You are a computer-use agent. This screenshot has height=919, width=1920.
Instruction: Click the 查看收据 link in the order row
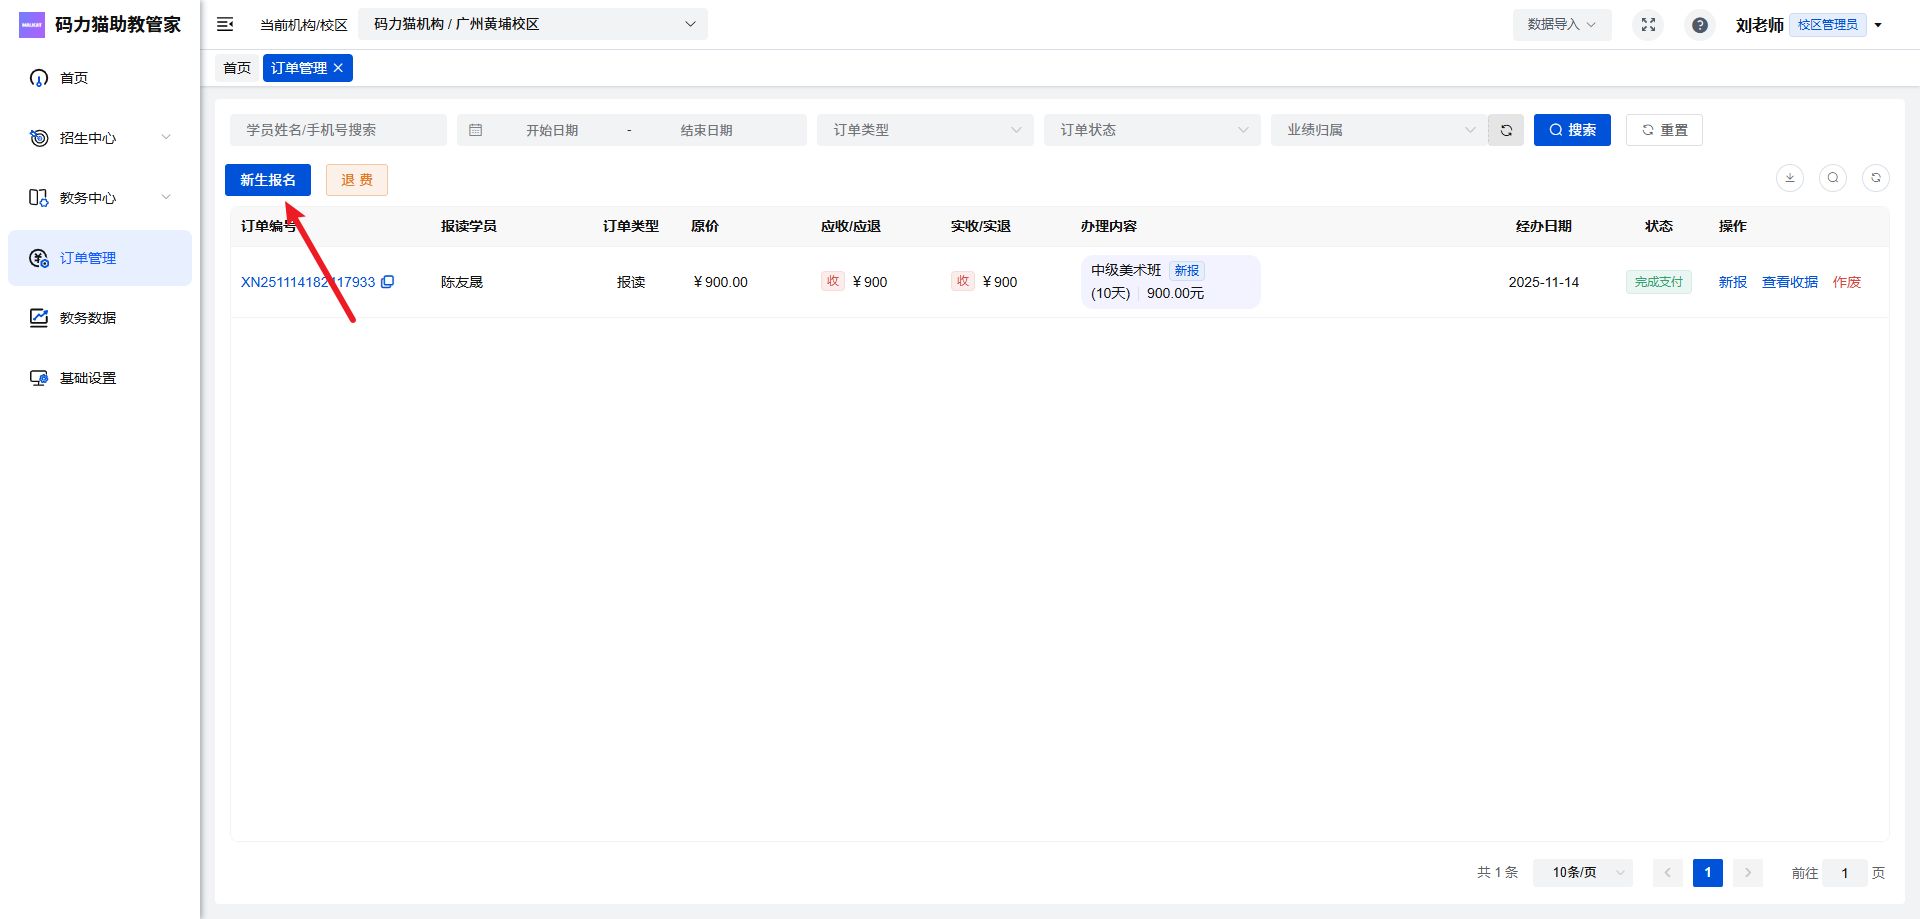tap(1789, 282)
